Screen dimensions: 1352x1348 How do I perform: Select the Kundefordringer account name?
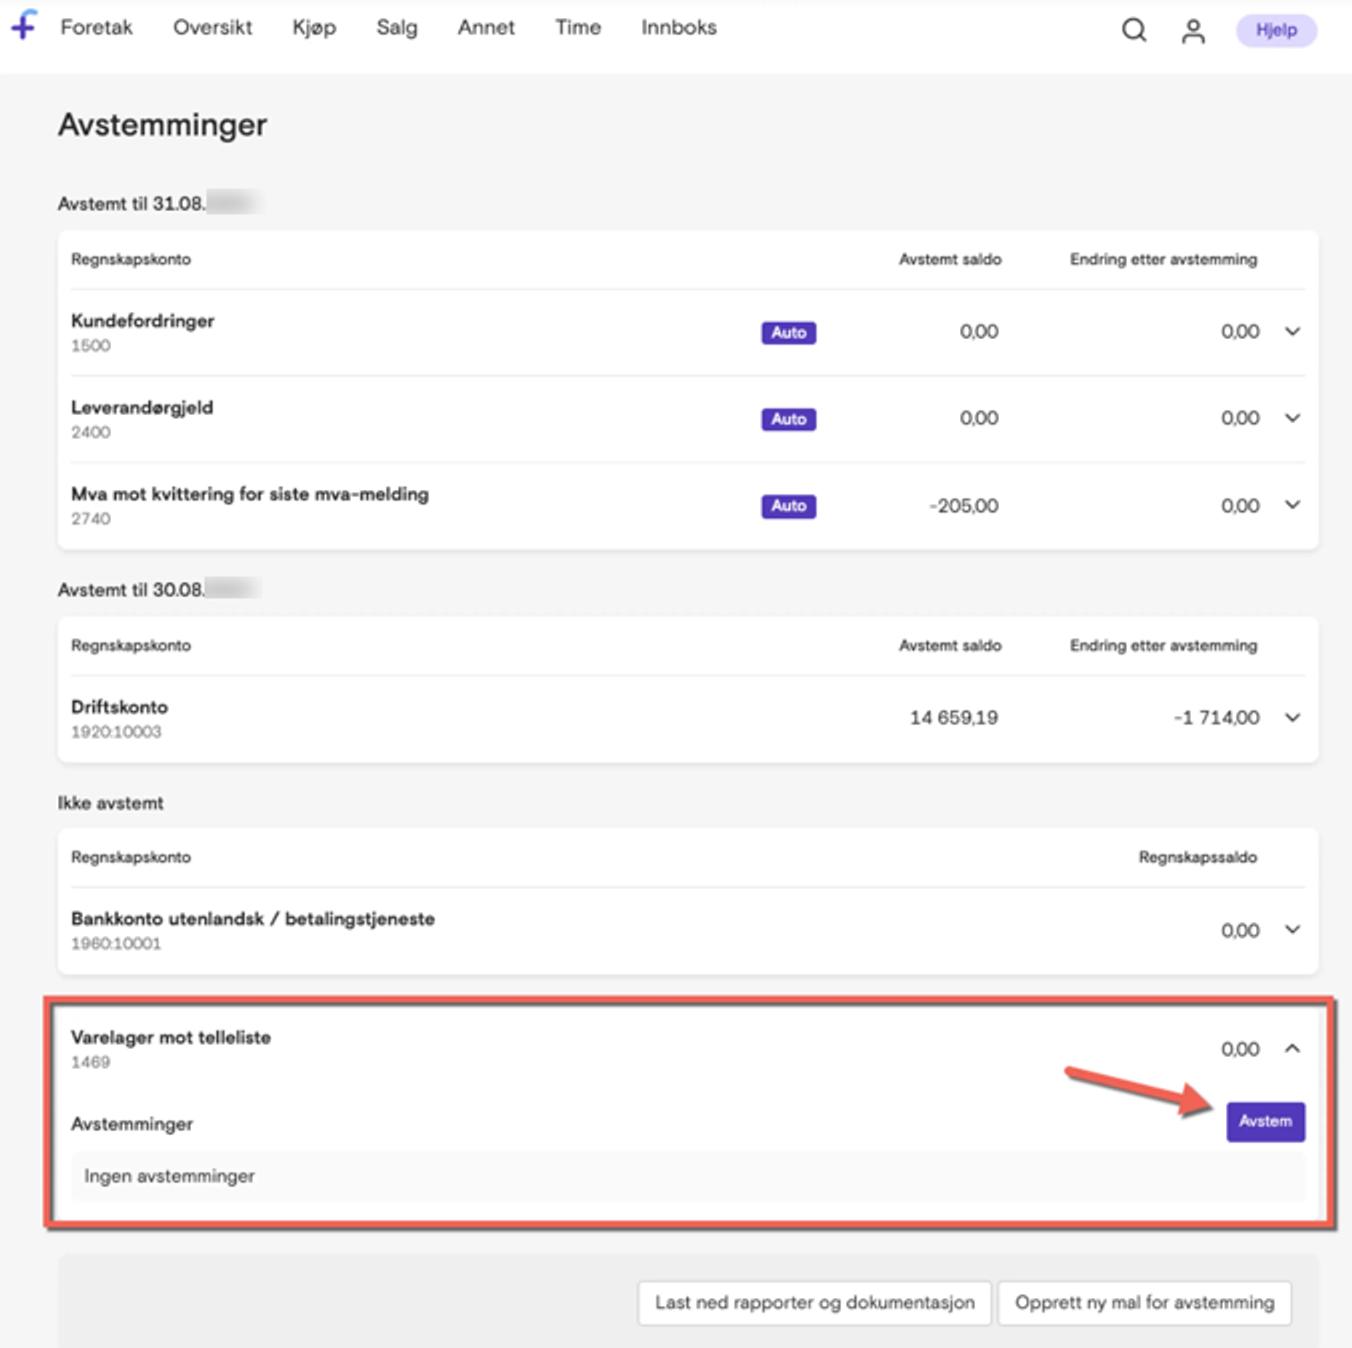pos(142,321)
